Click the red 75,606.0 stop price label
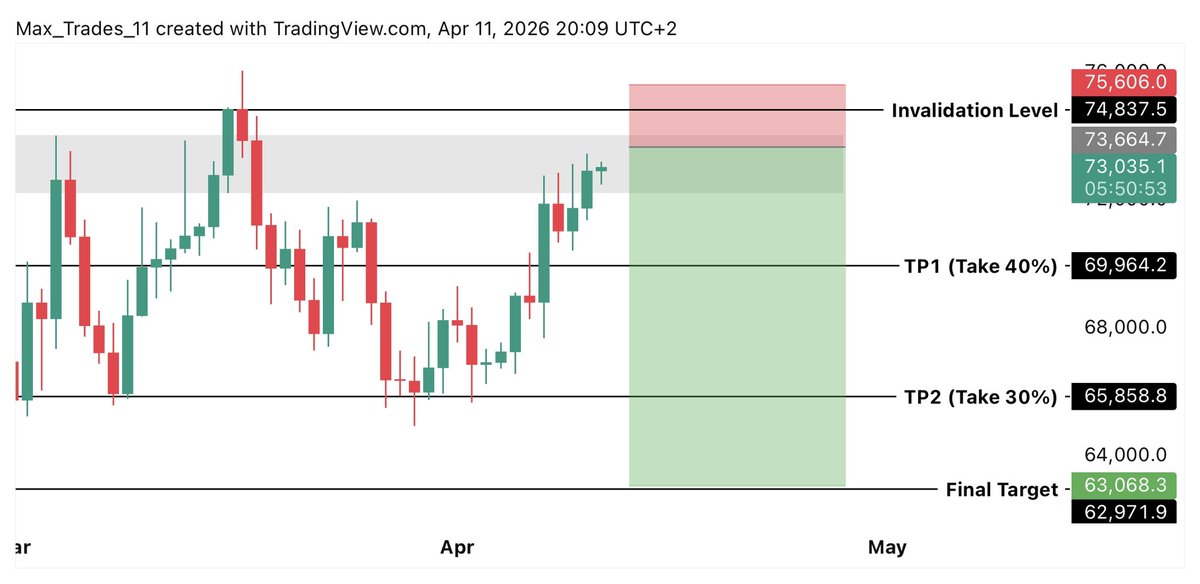Screen dimensions: 1200x584 coord(1118,82)
